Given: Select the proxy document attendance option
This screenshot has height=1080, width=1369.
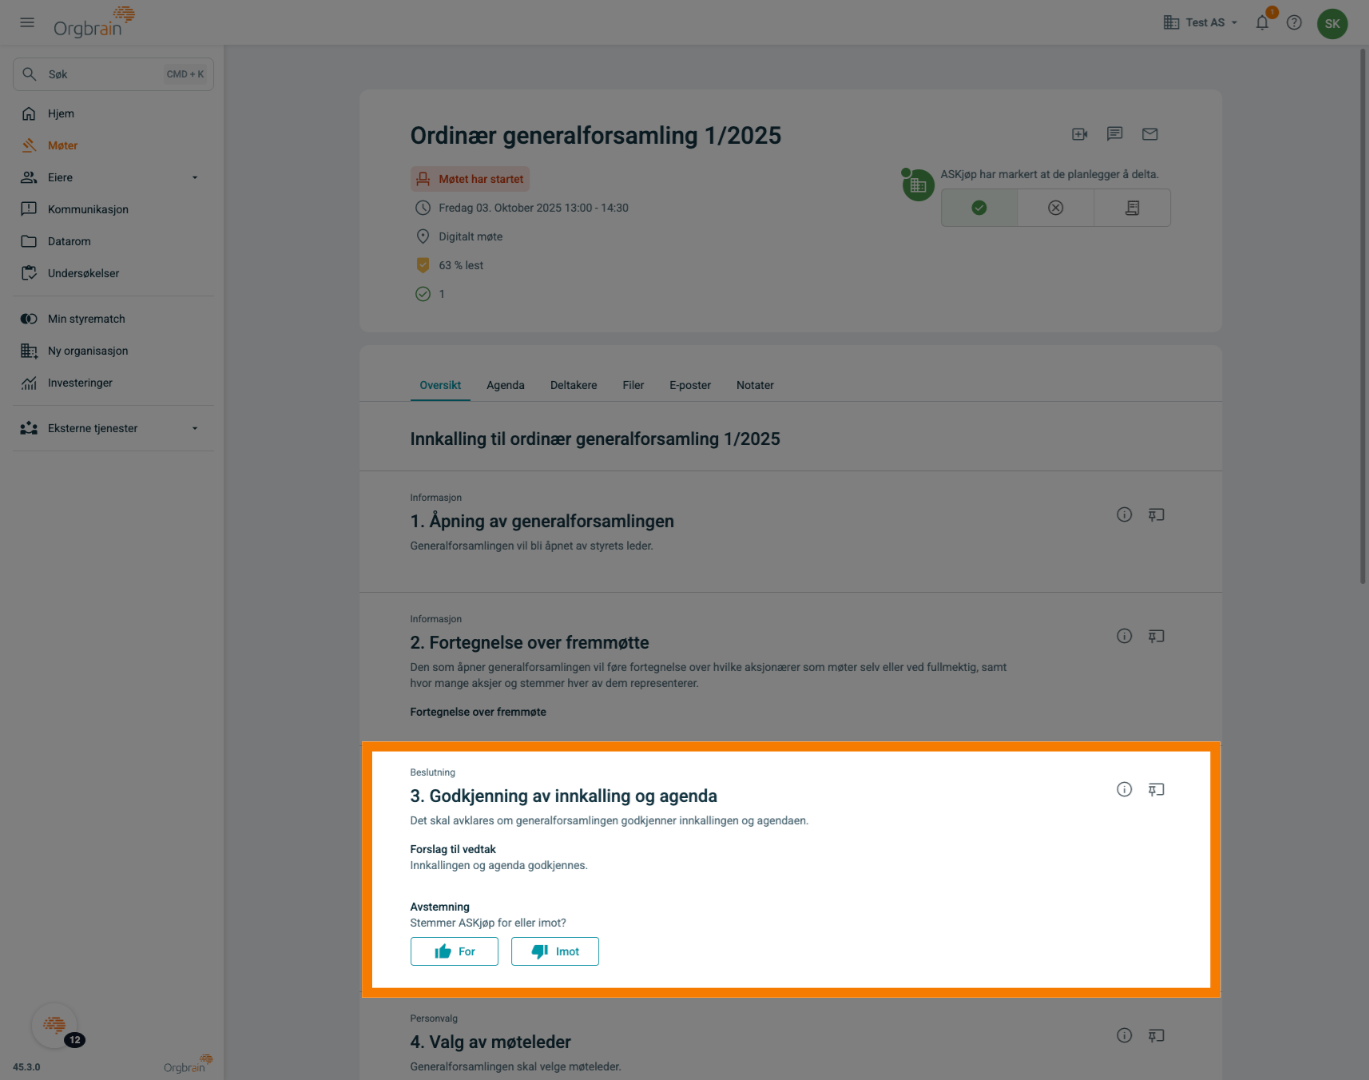Looking at the screenshot, I should 1132,208.
